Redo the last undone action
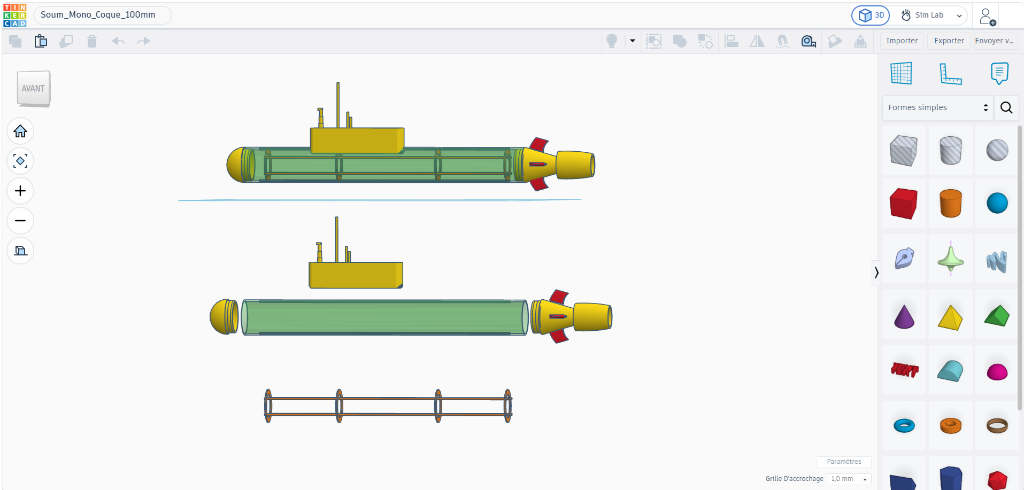 [143, 41]
